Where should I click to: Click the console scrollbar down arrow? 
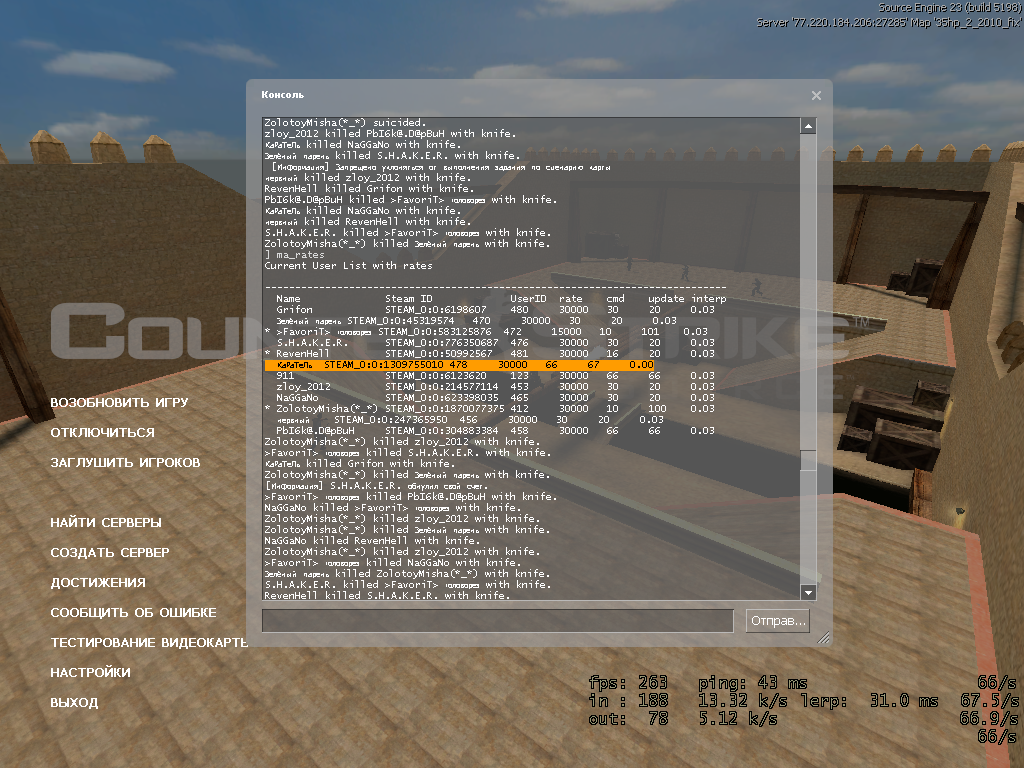tap(808, 592)
